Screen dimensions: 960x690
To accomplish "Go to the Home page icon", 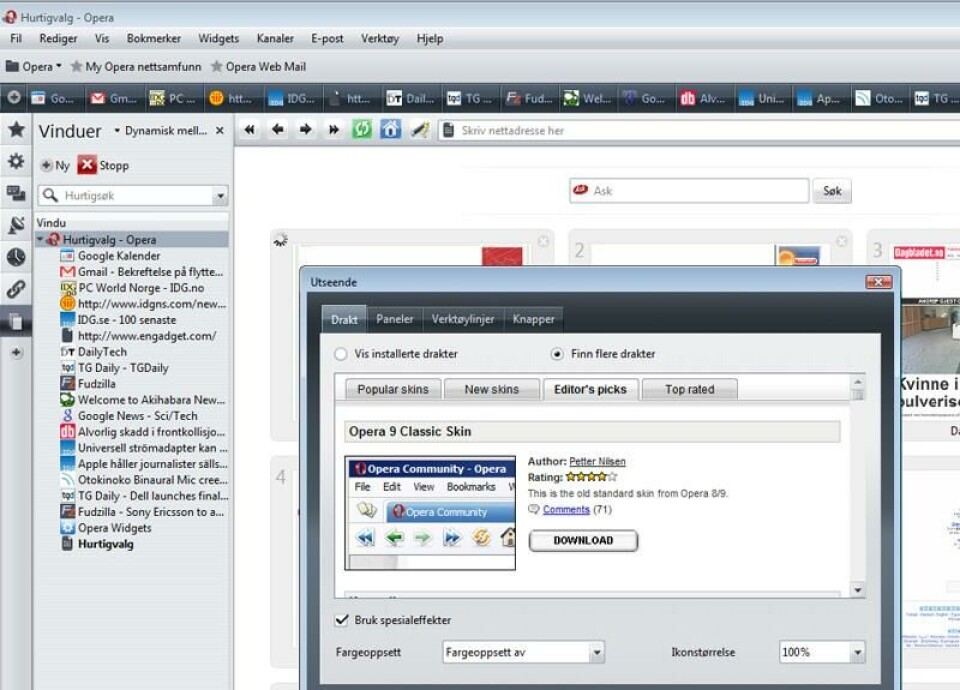I will coord(390,130).
